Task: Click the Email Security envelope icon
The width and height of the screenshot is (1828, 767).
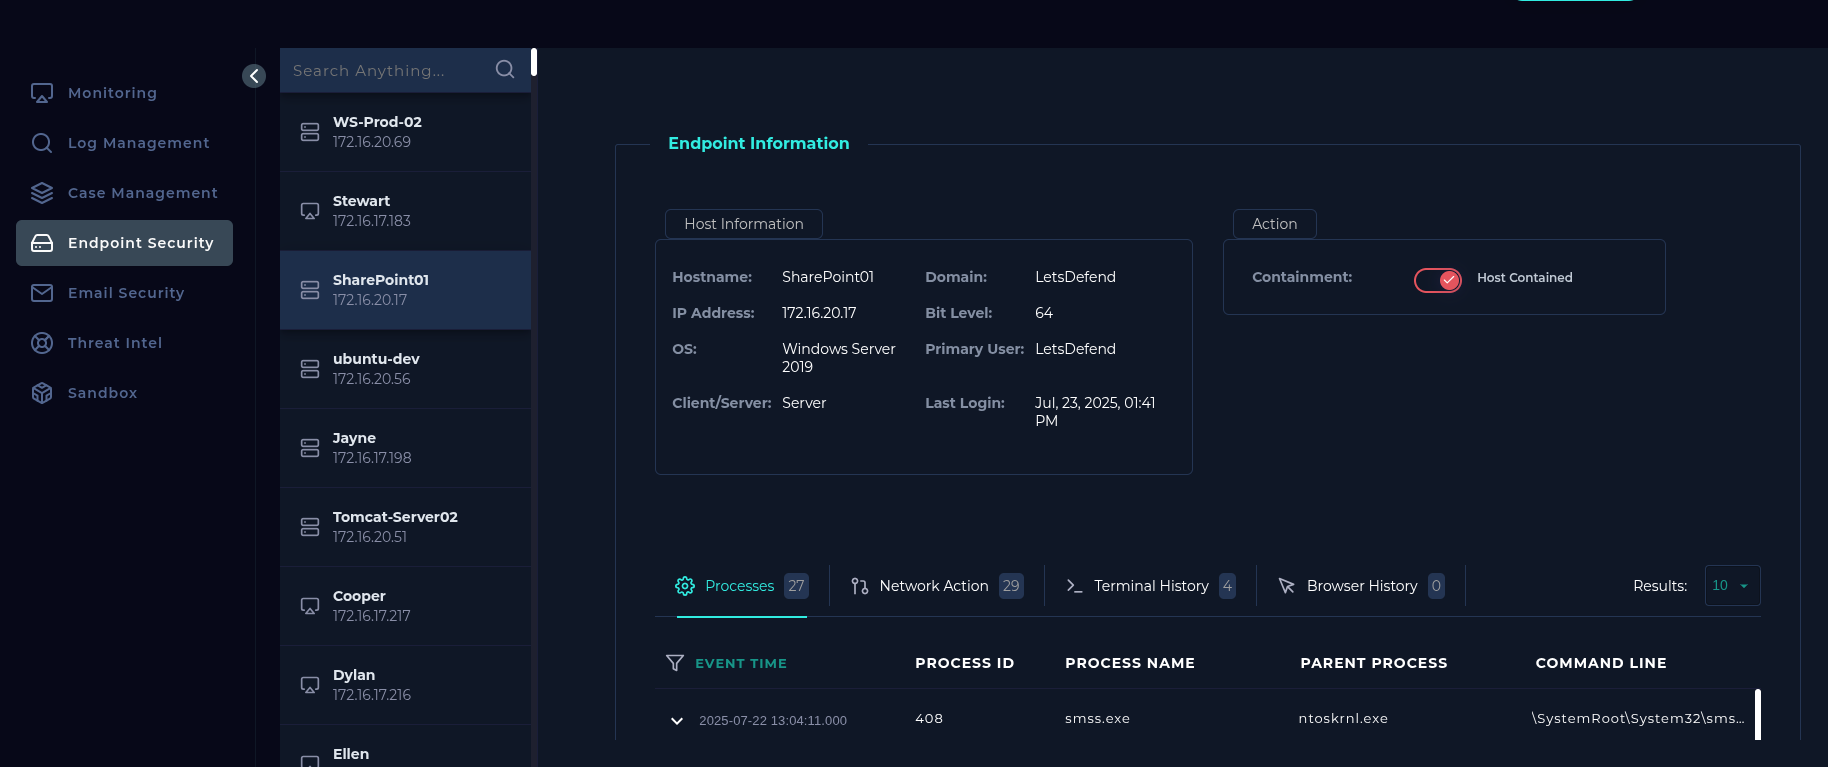Action: click(42, 293)
